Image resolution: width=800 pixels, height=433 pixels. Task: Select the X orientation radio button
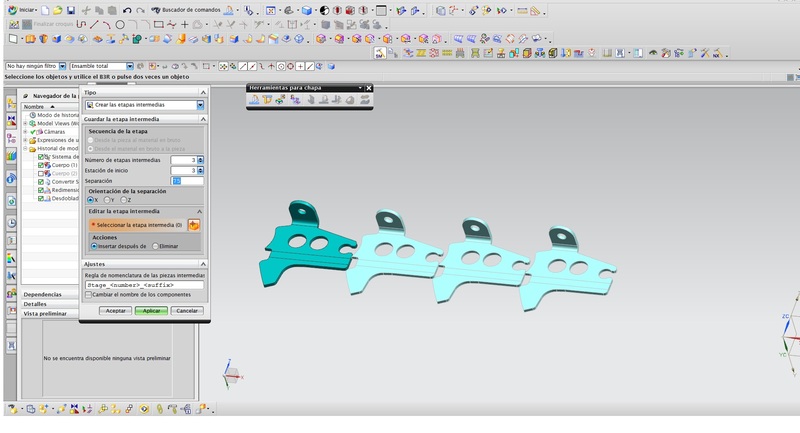(92, 200)
